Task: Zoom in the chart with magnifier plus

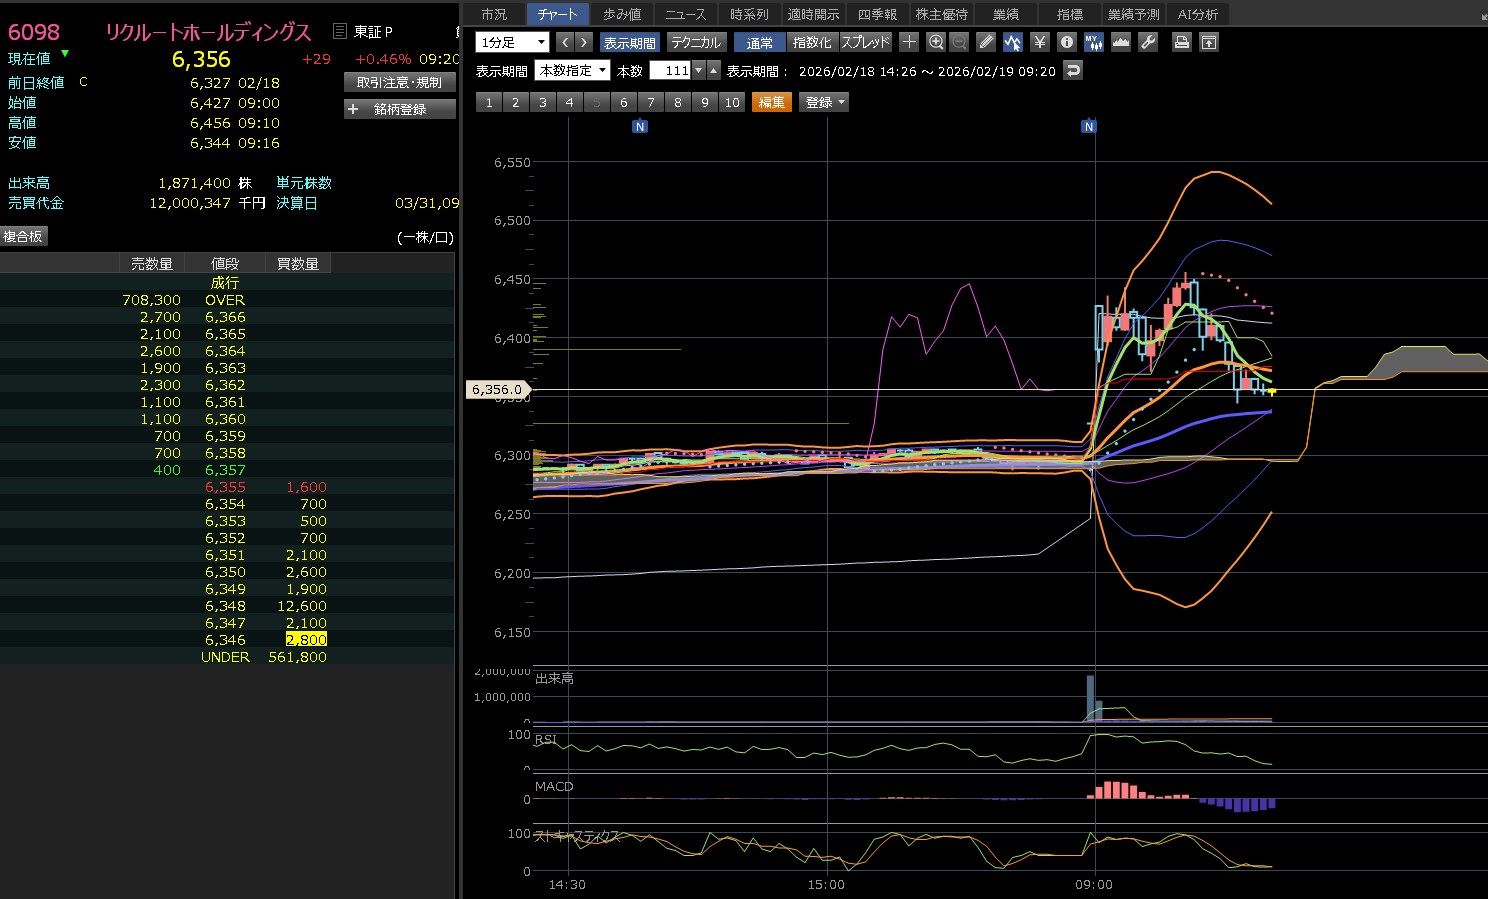Action: [x=936, y=42]
